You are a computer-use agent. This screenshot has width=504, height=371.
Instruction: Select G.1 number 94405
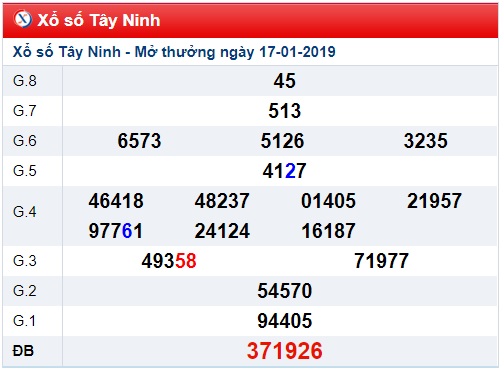coord(285,321)
